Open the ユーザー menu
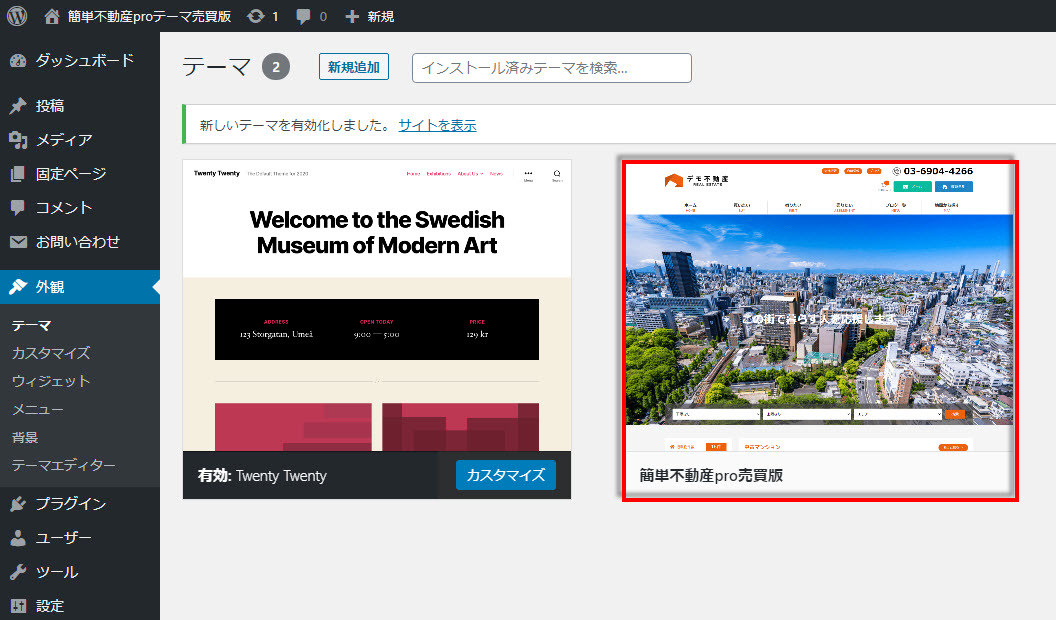 pyautogui.click(x=64, y=538)
